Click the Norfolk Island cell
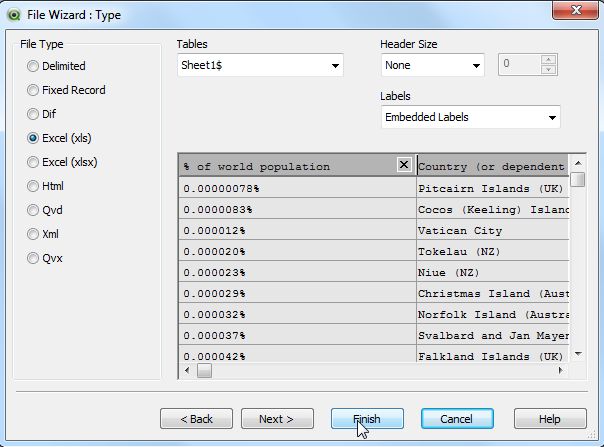The height and width of the screenshot is (447, 604). pos(493,314)
